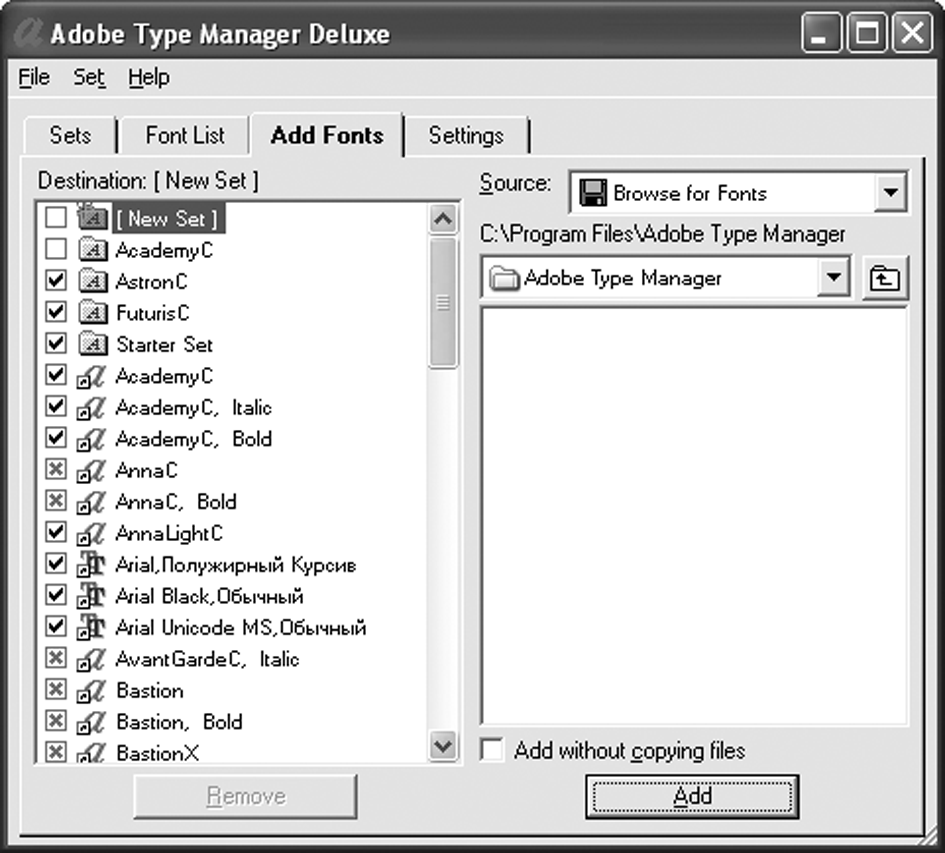Switch to the Sets tab
Viewport: 945px width, 853px height.
click(70, 136)
